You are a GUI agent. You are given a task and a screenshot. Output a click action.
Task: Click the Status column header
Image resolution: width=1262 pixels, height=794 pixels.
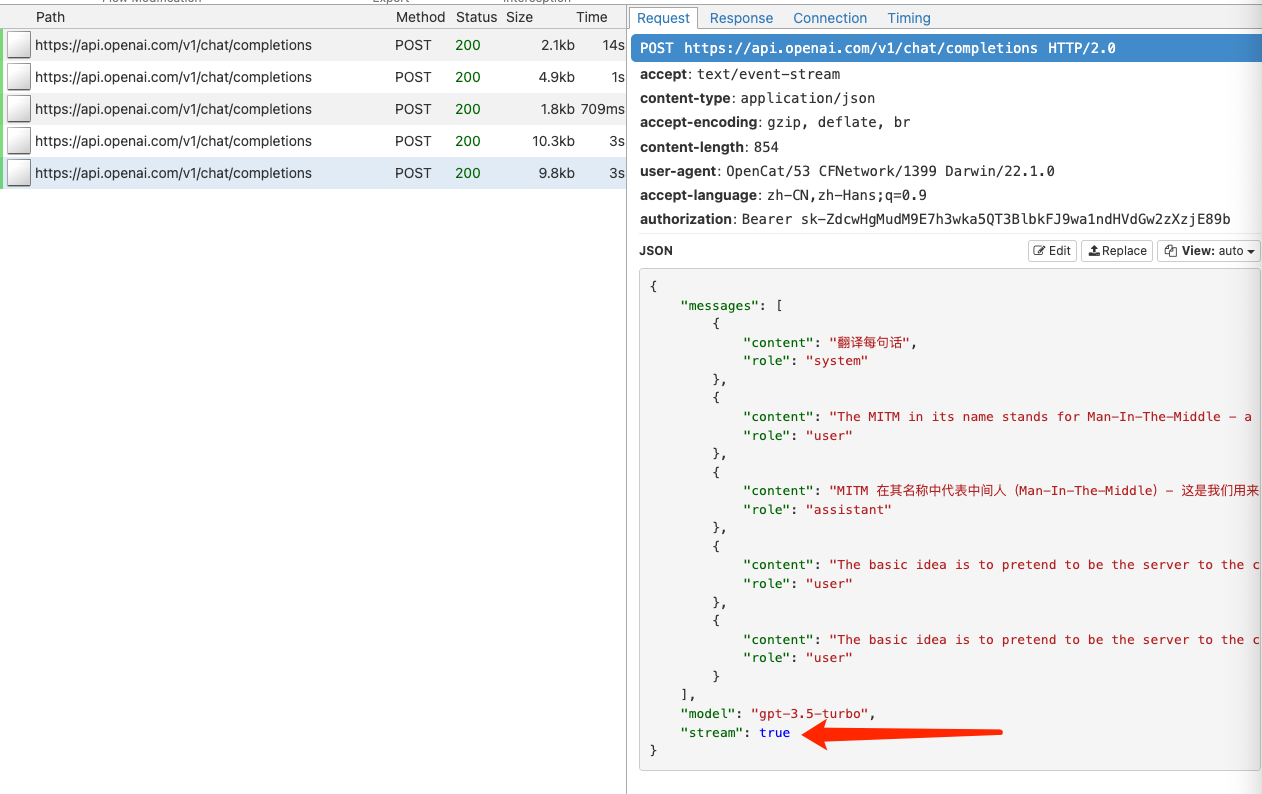476,17
